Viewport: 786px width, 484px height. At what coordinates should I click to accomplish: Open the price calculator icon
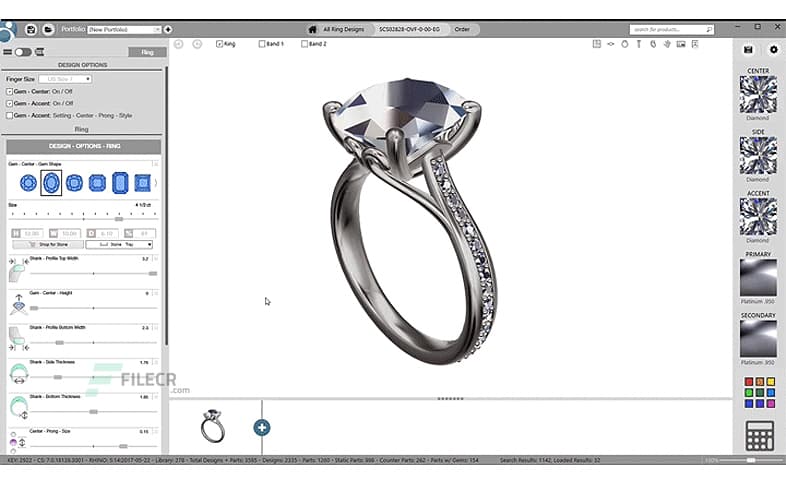pyautogui.click(x=759, y=435)
